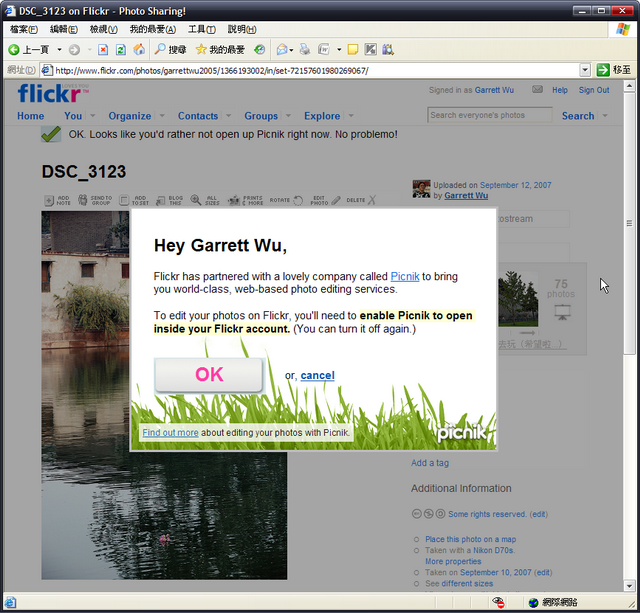Image resolution: width=640 pixels, height=613 pixels.
Task: Click the Prints & More tool
Action: pos(245,200)
